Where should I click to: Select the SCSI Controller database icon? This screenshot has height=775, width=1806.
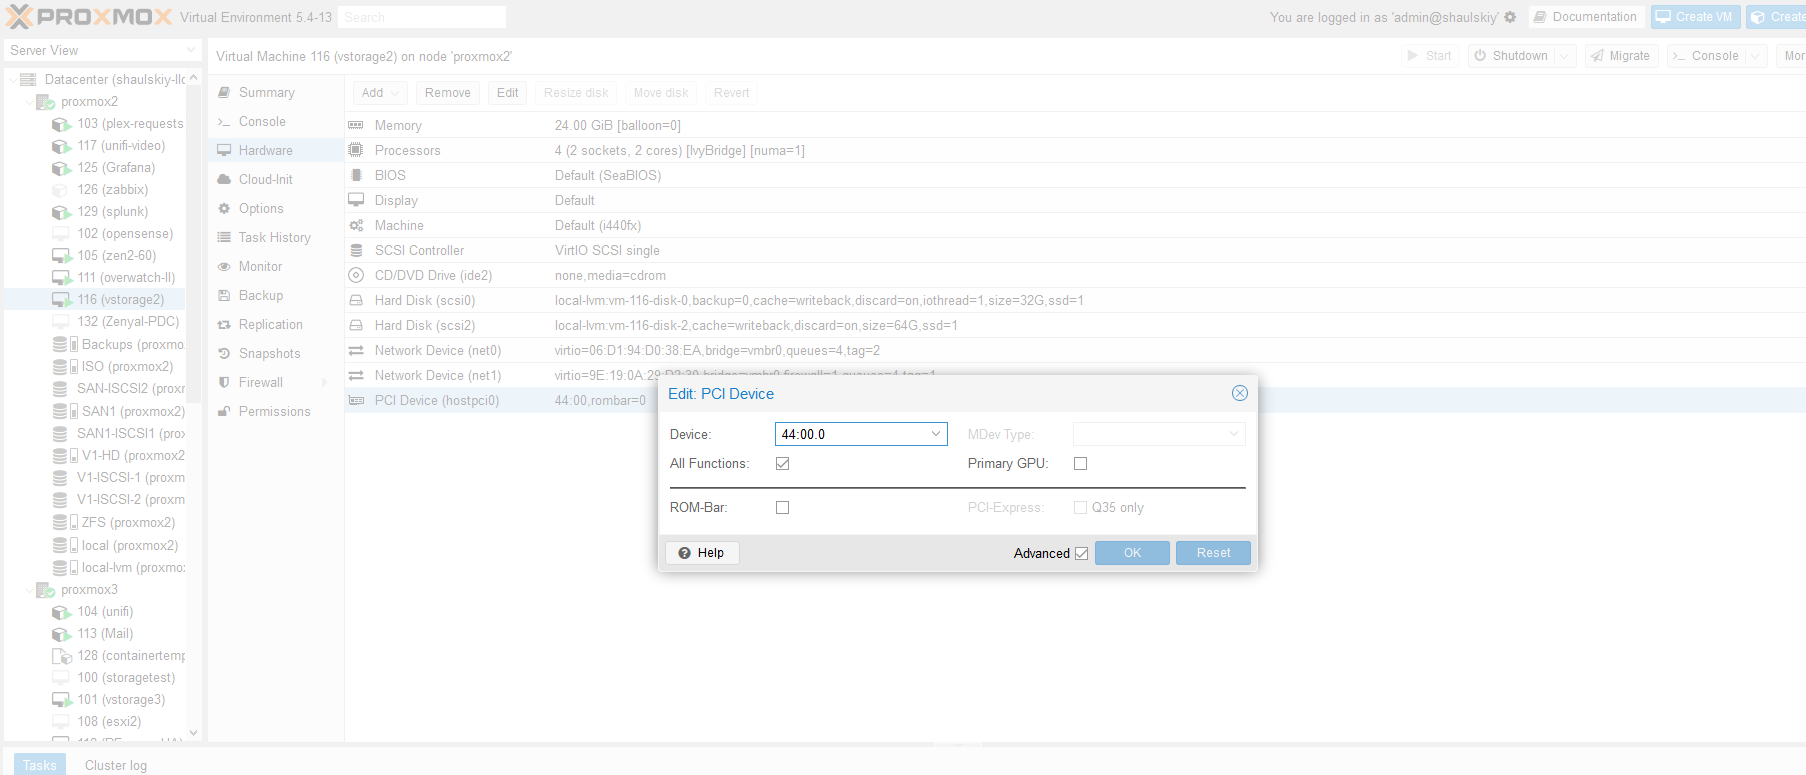[356, 251]
